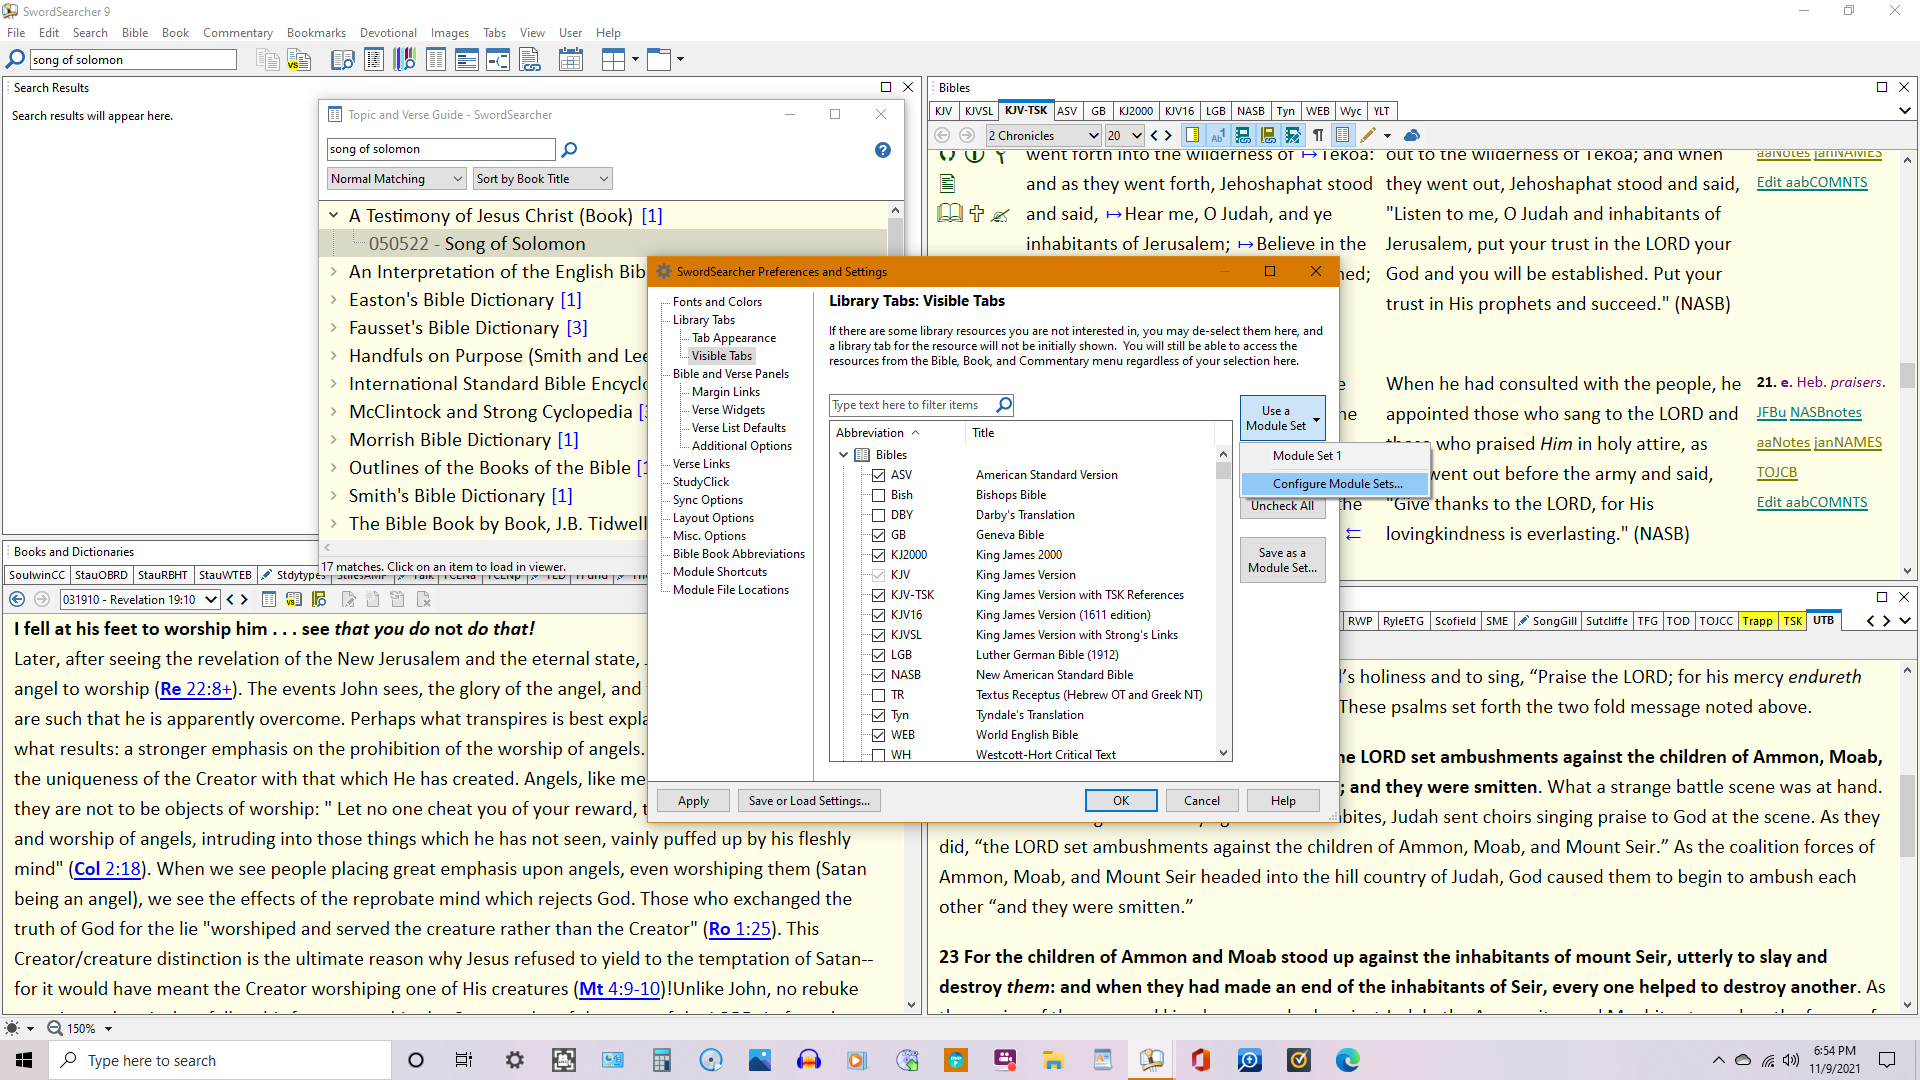The height and width of the screenshot is (1080, 1920).
Task: Uncheck the LGB Luther German Bible checkbox
Action: [x=878, y=655]
